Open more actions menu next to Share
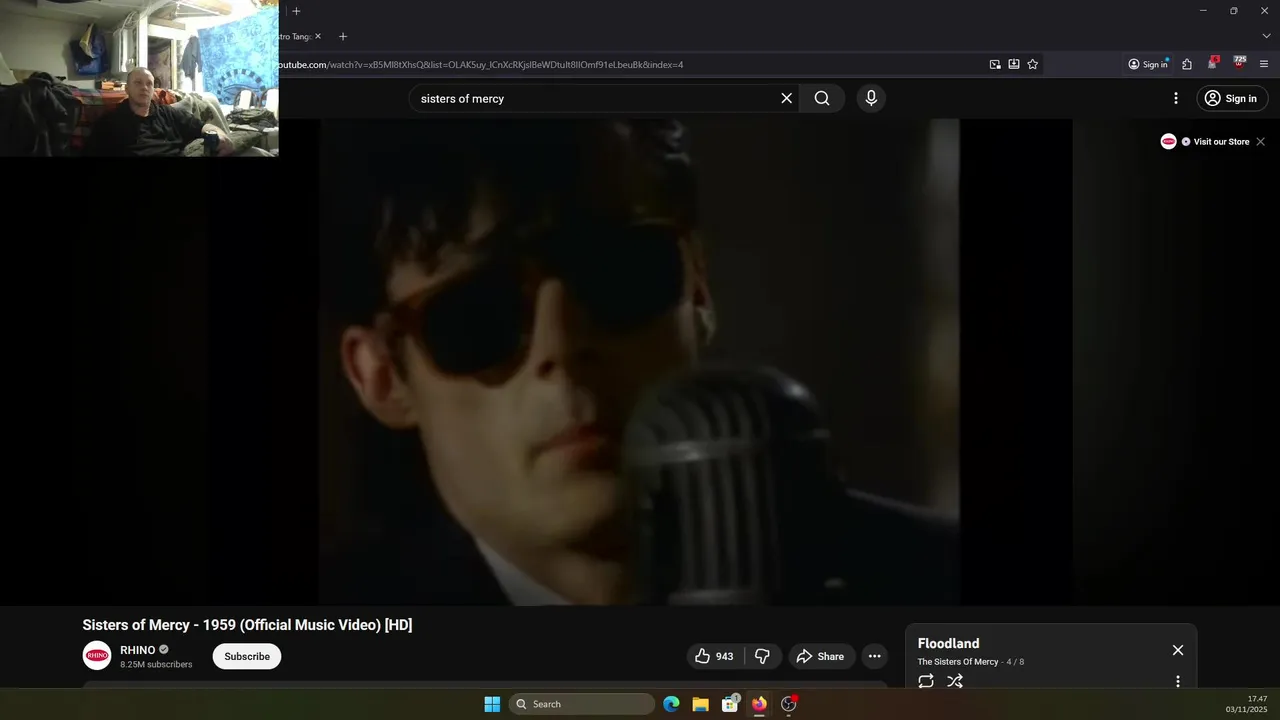The image size is (1280, 720). click(874, 656)
